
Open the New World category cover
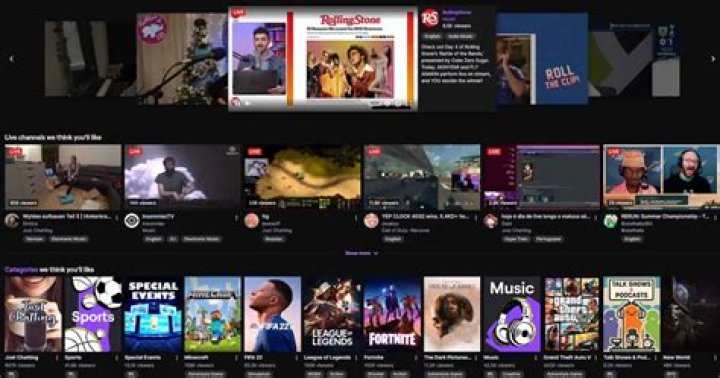point(691,314)
